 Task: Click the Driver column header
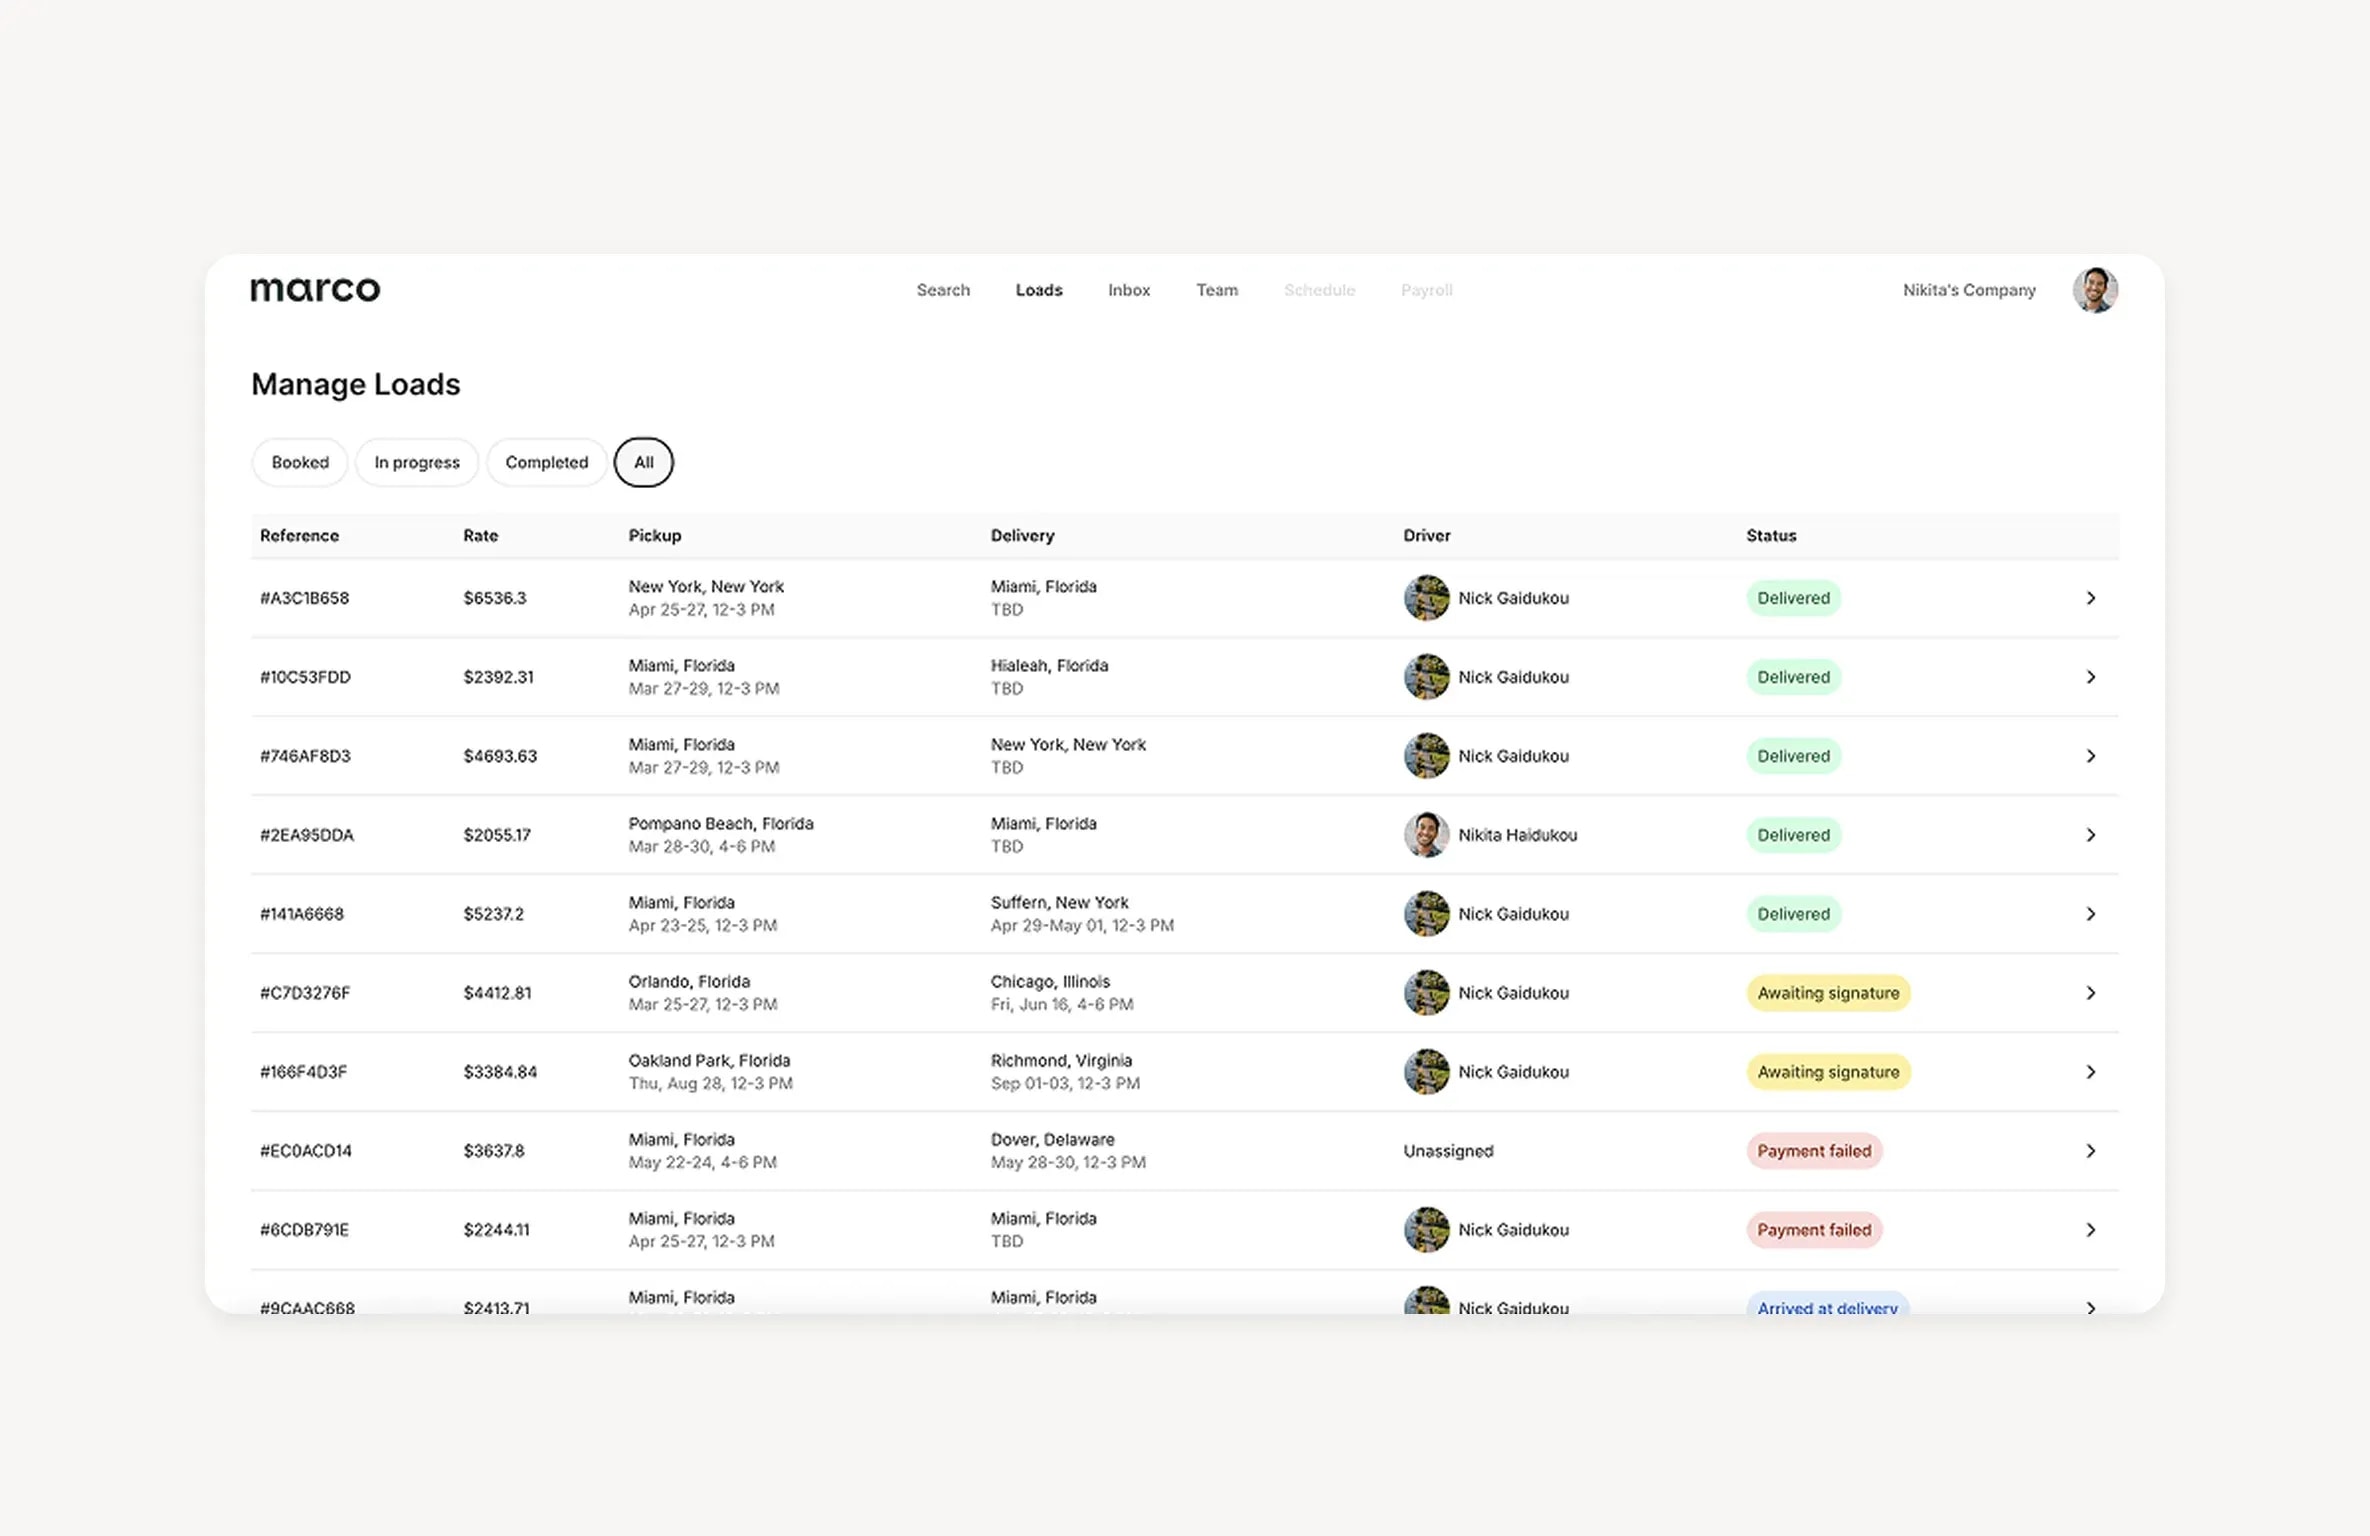pos(1426,536)
